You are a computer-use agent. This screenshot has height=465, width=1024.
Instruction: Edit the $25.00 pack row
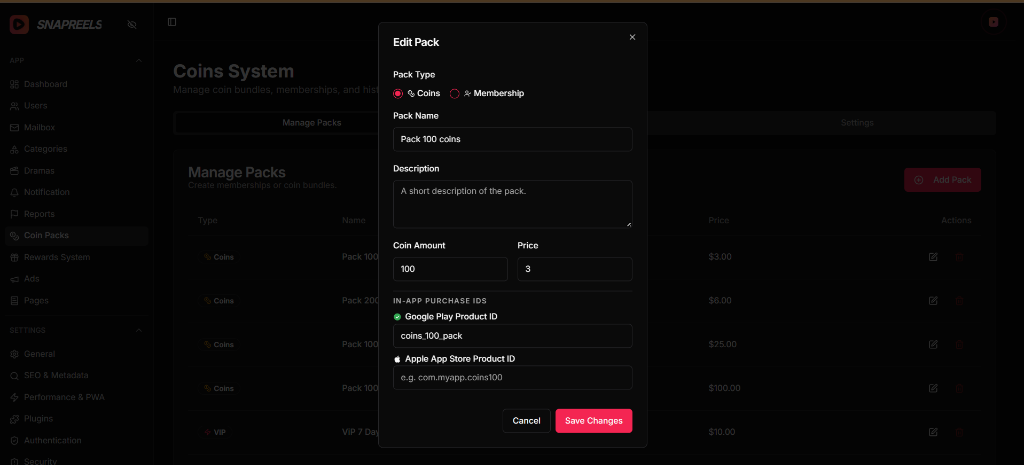(x=933, y=344)
